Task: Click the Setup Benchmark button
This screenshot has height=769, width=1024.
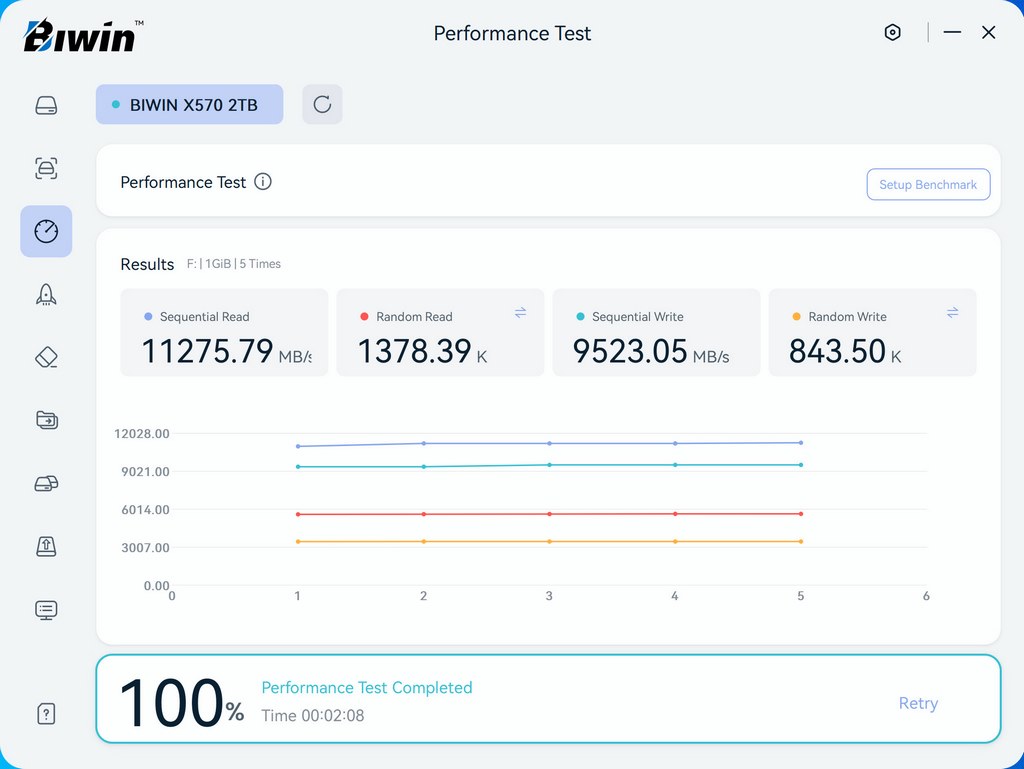Action: pyautogui.click(x=927, y=185)
